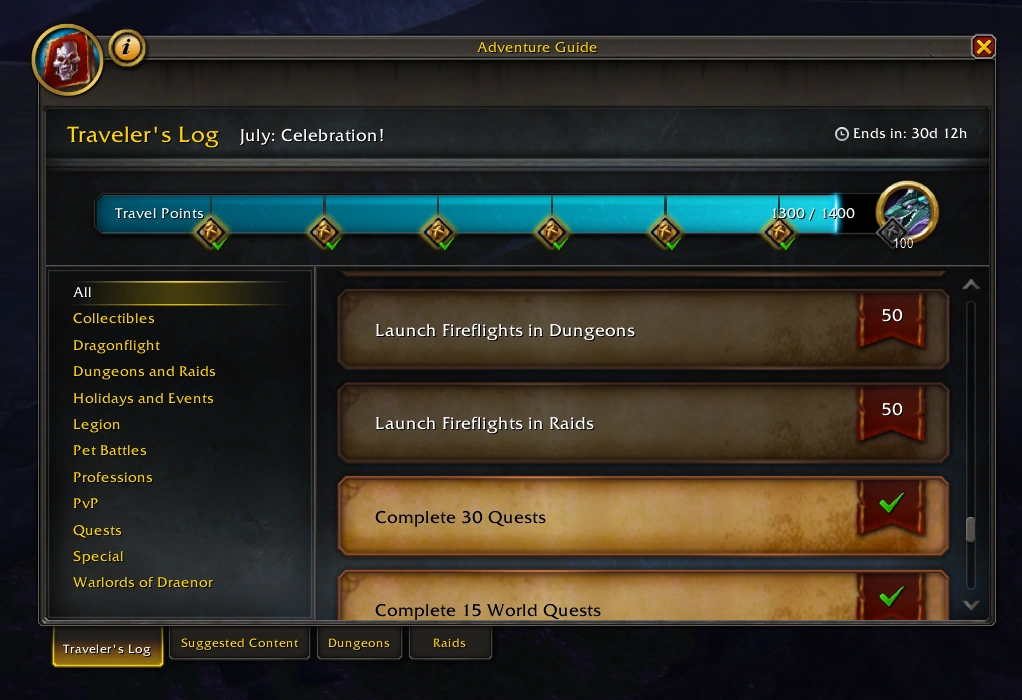Click the activity list scrollbar thumb
This screenshot has width=1022, height=700.
tap(971, 529)
